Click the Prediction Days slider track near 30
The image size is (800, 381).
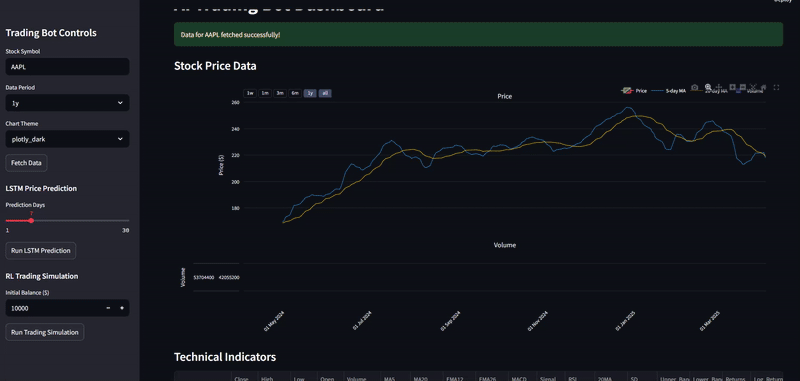(128, 220)
